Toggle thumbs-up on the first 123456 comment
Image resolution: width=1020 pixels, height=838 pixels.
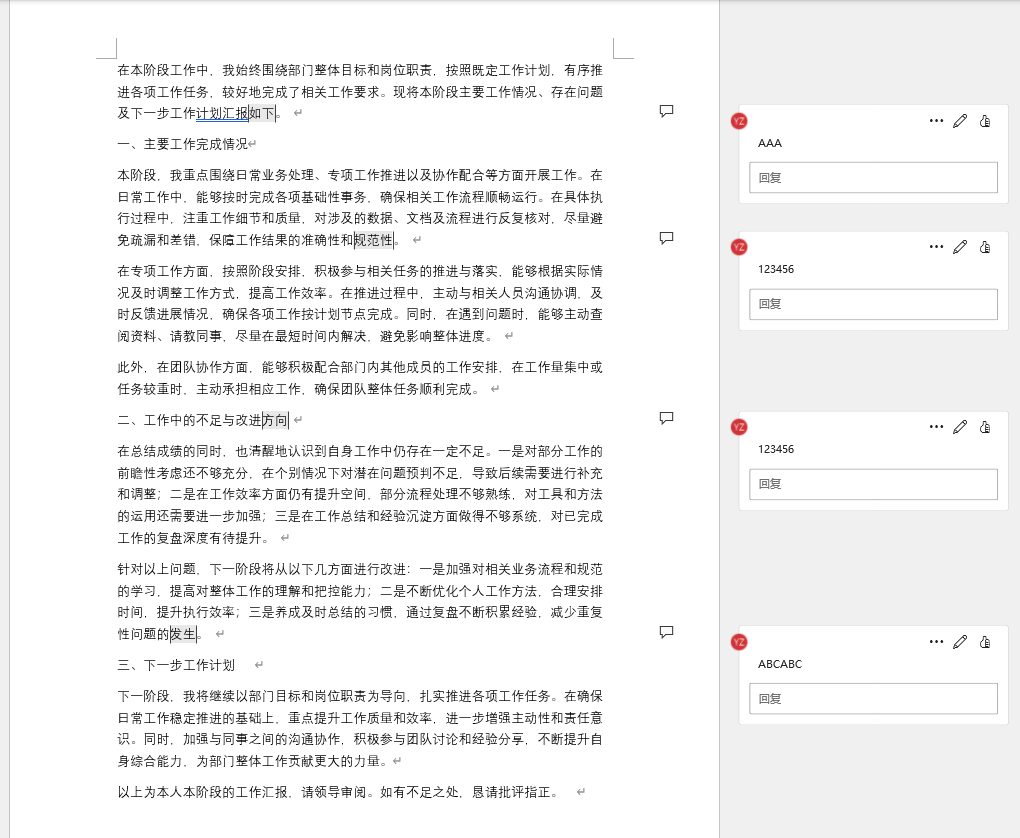pyautogui.click(x=985, y=246)
